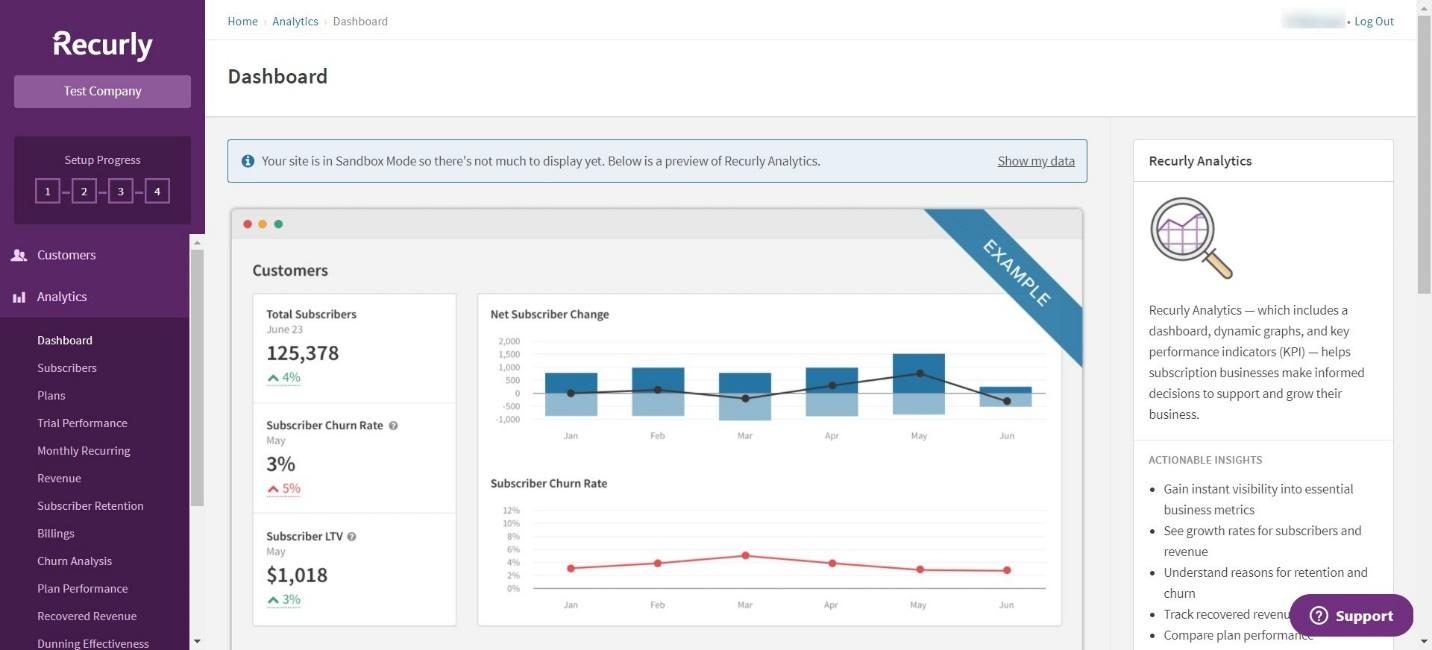Go to Analytics breadcrumb link
1432x650 pixels.
coord(295,21)
